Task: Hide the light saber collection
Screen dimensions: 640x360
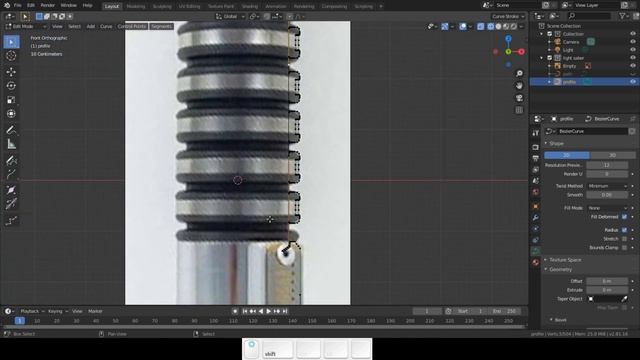Action: (633, 58)
